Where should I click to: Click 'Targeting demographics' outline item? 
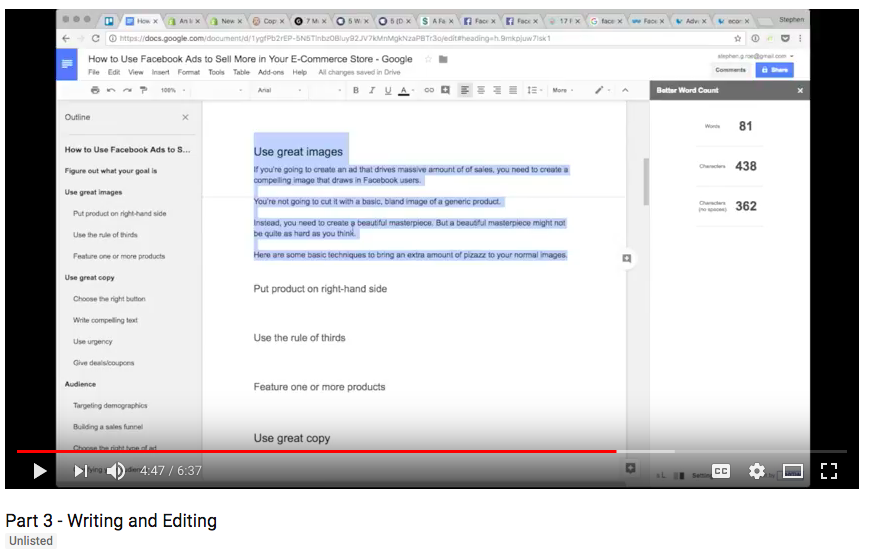tap(110, 406)
